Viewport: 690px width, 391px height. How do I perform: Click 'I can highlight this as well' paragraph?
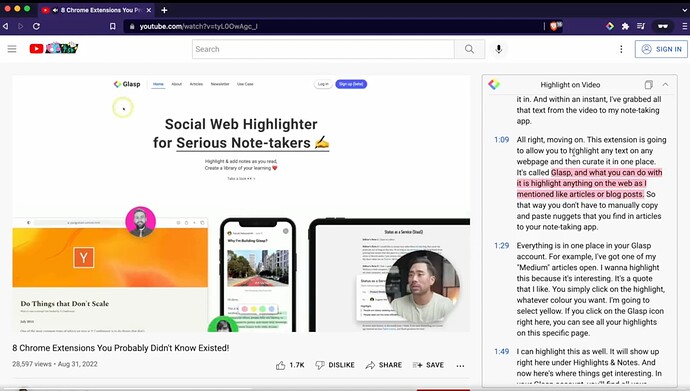(589, 365)
